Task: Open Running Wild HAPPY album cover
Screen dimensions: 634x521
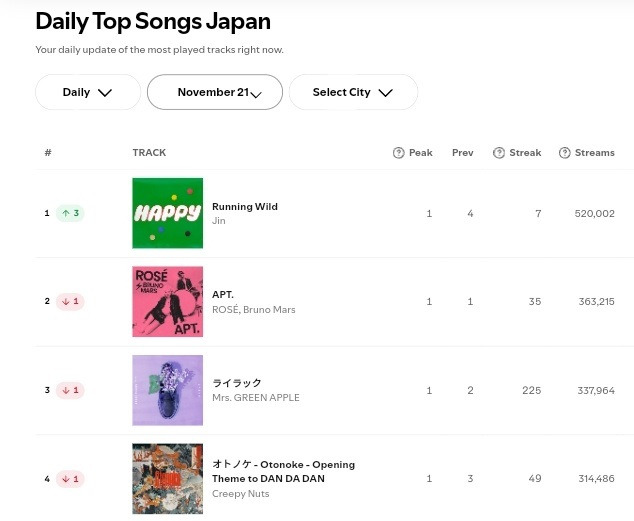Action: 167,213
